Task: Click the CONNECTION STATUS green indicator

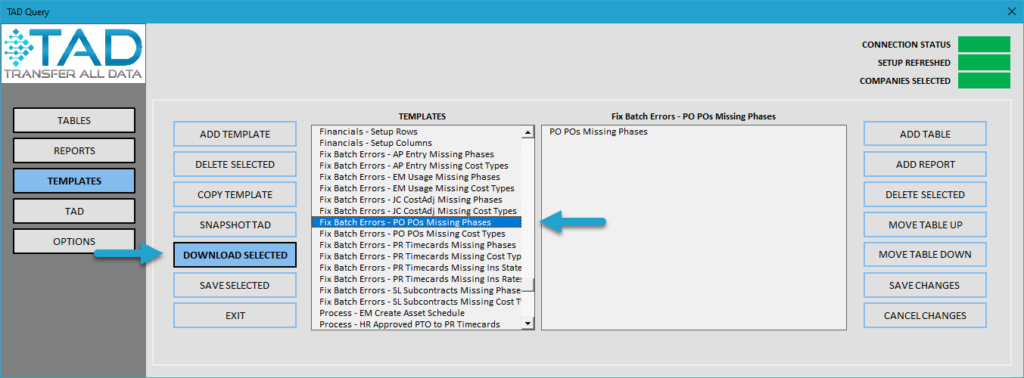Action: [x=984, y=44]
